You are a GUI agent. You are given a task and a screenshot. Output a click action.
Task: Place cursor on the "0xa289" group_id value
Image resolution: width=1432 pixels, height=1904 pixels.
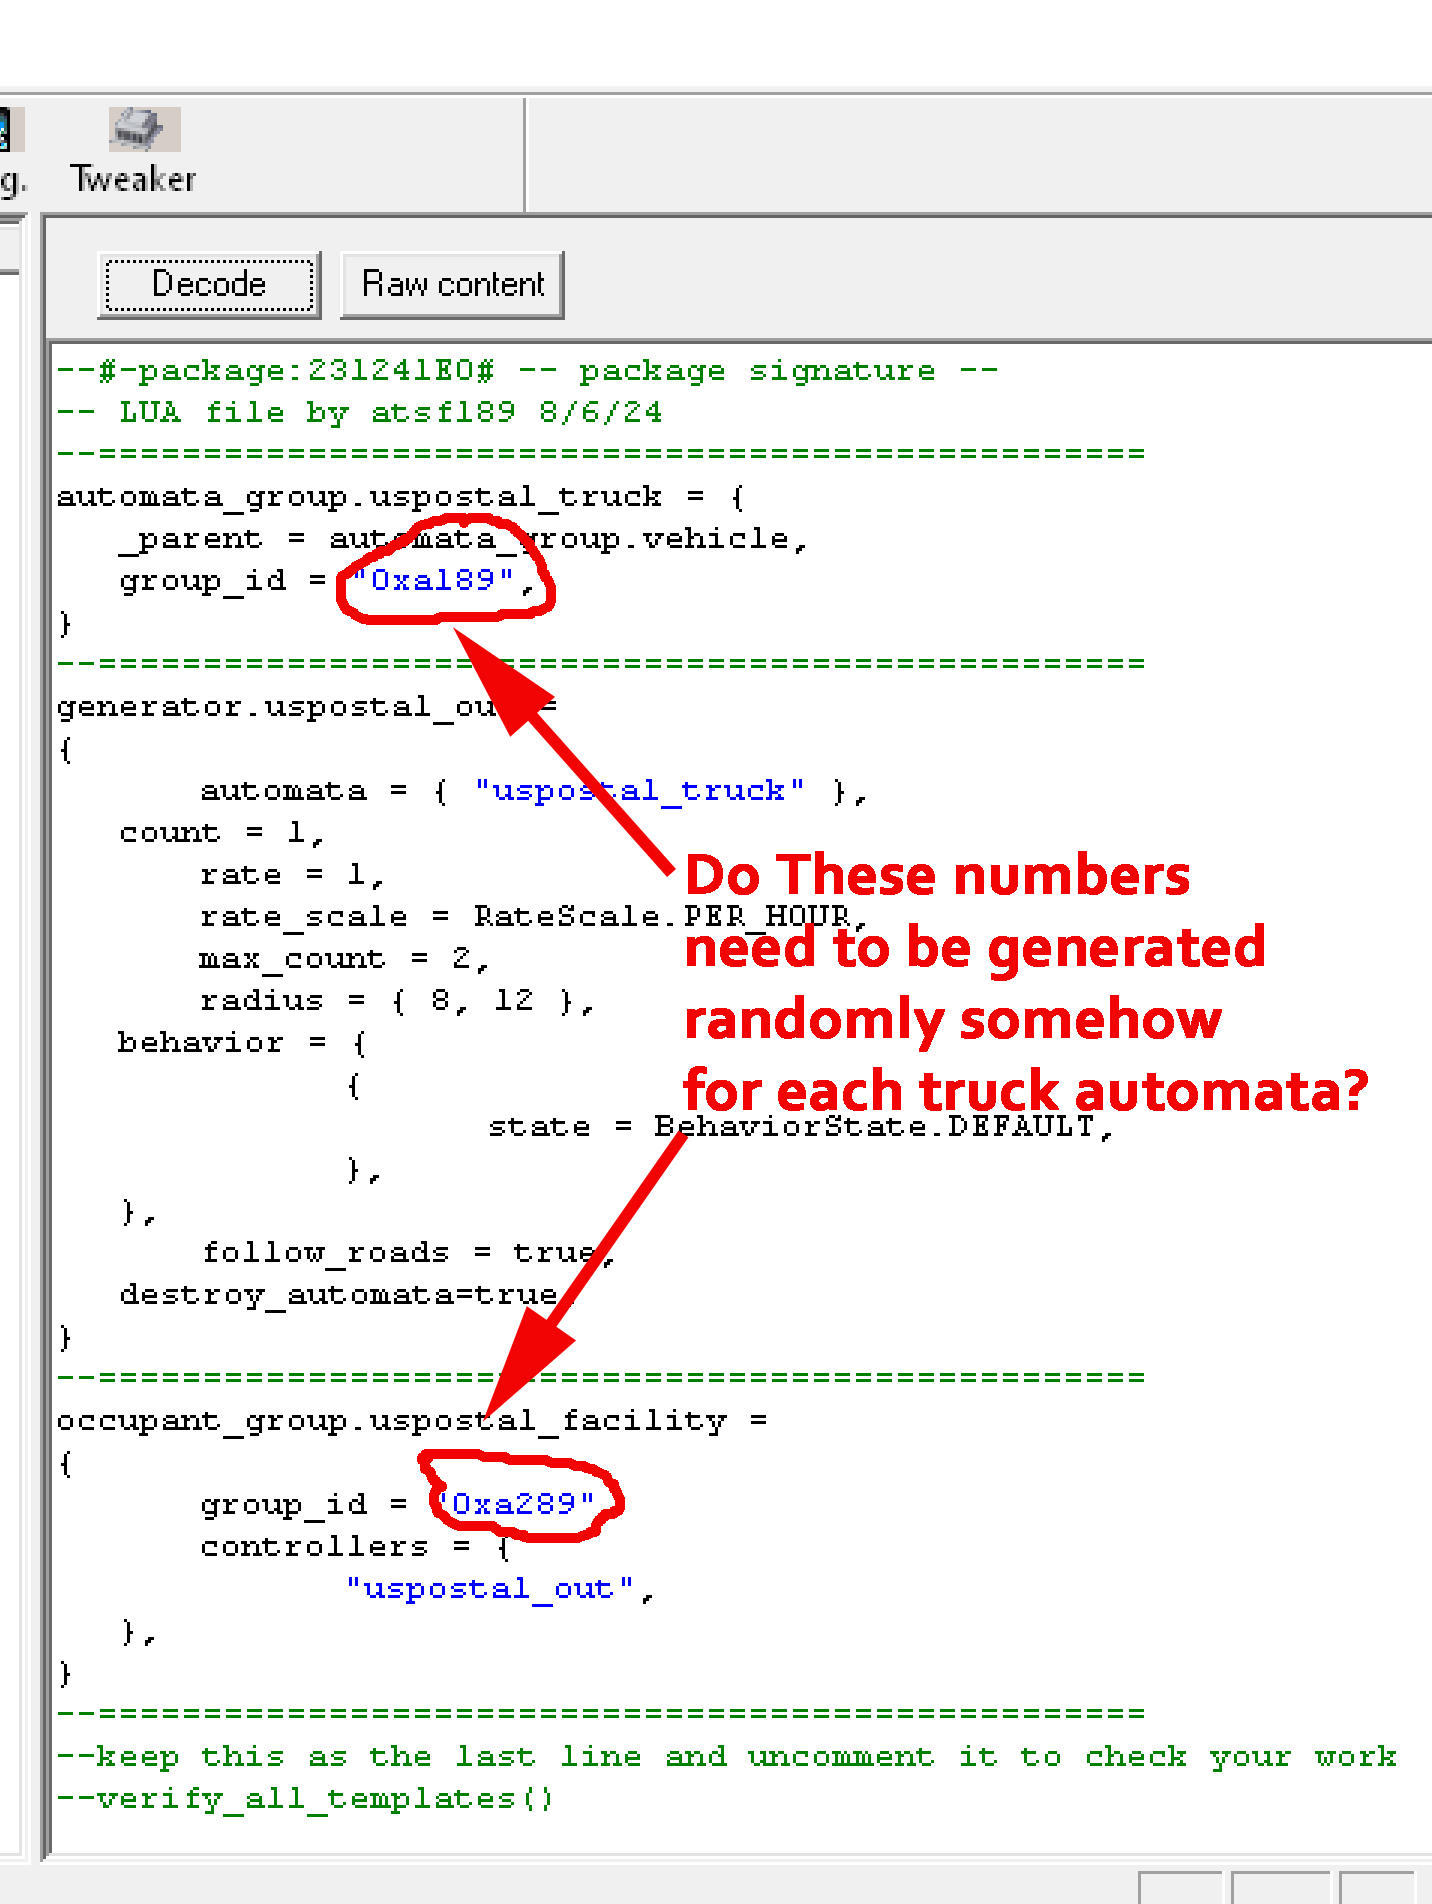[514, 1504]
